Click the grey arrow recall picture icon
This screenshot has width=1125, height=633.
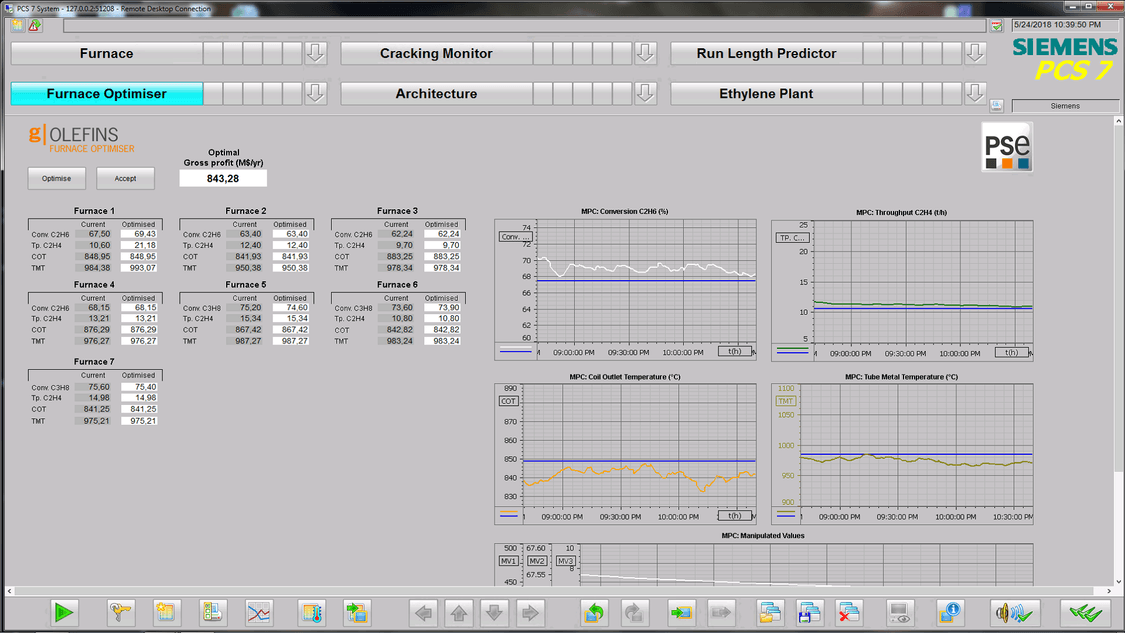720,612
